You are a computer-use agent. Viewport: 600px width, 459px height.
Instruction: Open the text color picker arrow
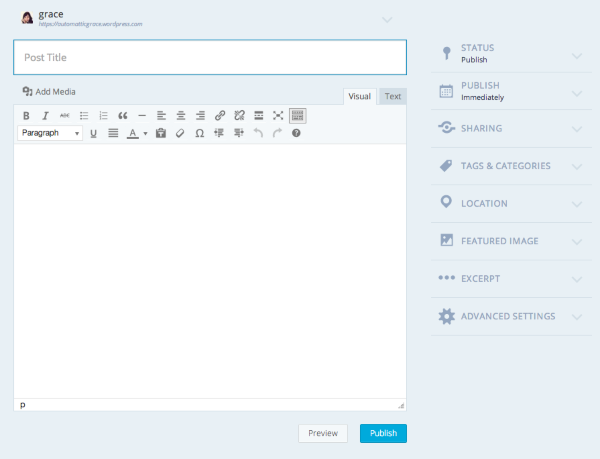click(x=145, y=133)
